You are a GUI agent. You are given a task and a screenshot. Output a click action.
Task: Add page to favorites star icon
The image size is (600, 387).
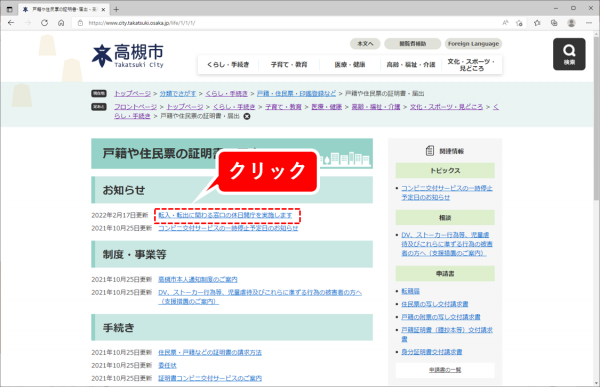click(519, 23)
